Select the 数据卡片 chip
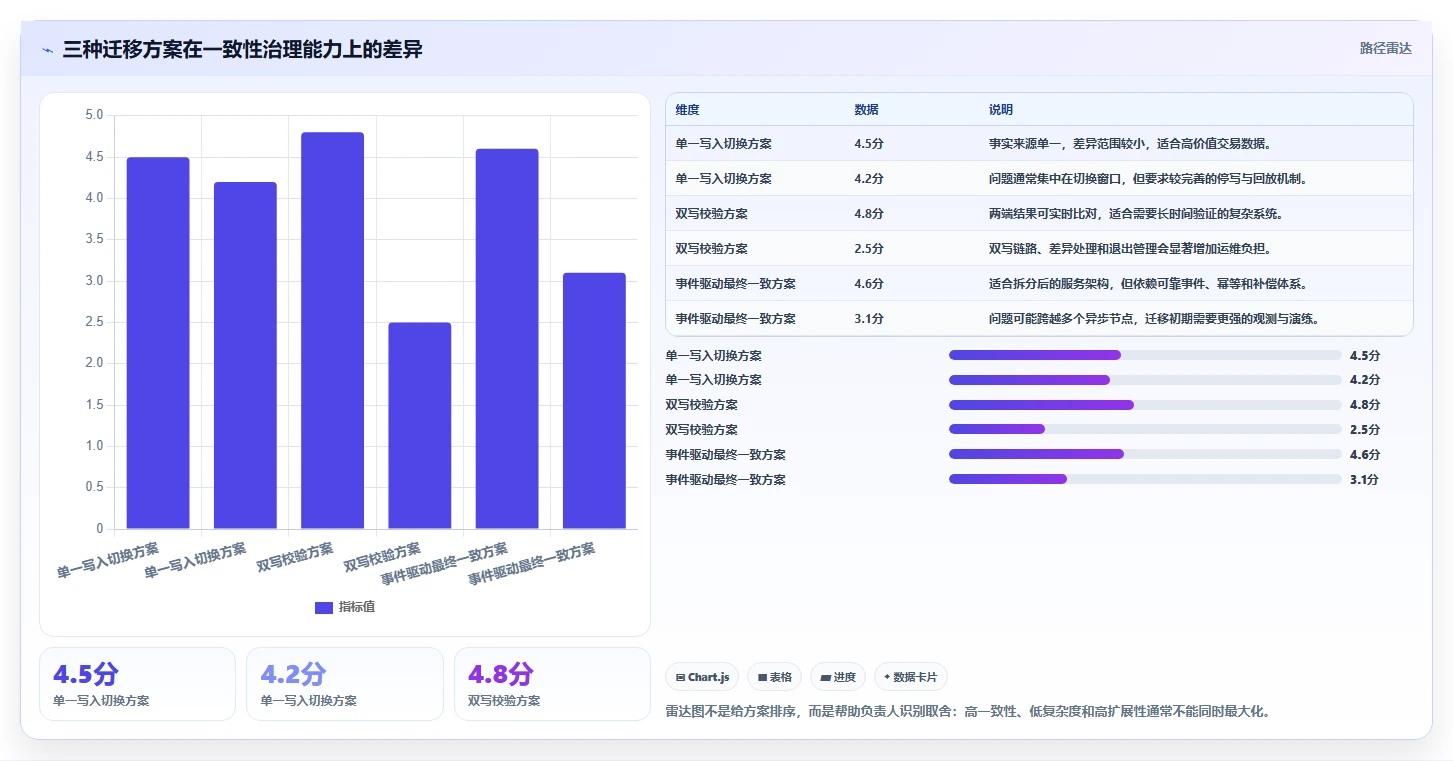1453x761 pixels. tap(910, 677)
